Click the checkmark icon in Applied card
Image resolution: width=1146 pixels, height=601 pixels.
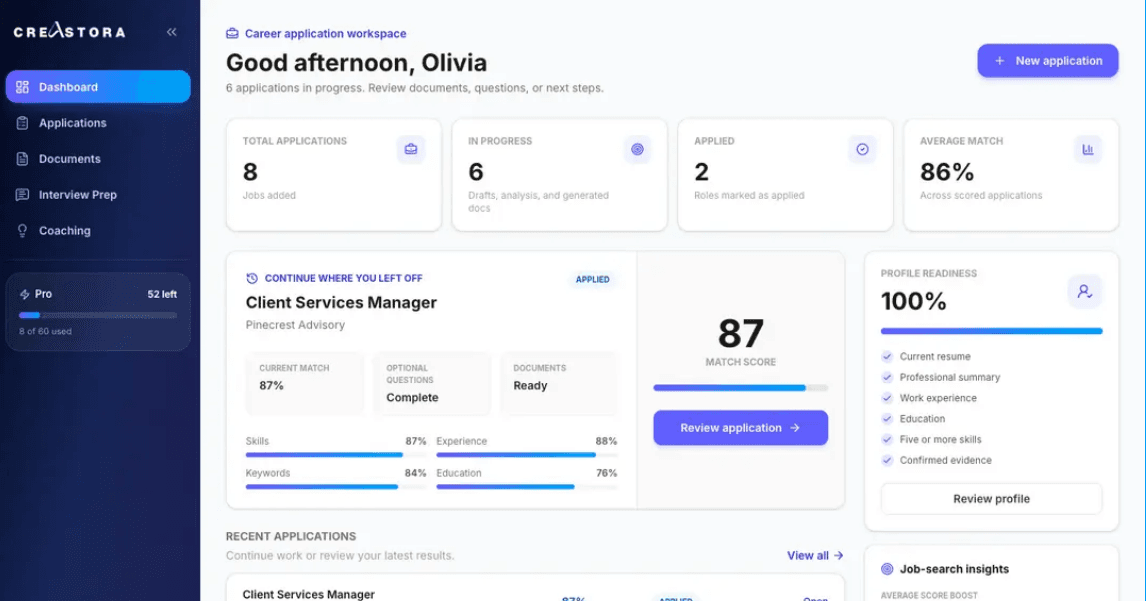[862, 149]
